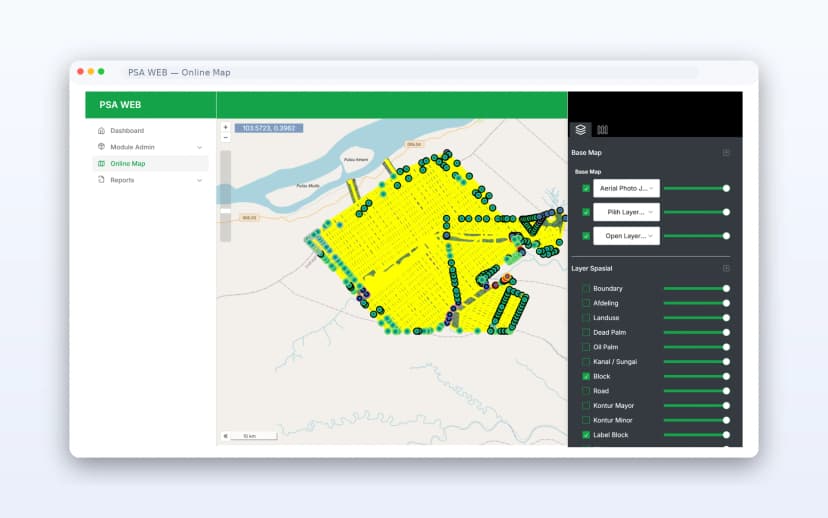Uncheck the Pilih Layer checkbox
Viewport: 828px width, 518px height.
pyautogui.click(x=586, y=212)
